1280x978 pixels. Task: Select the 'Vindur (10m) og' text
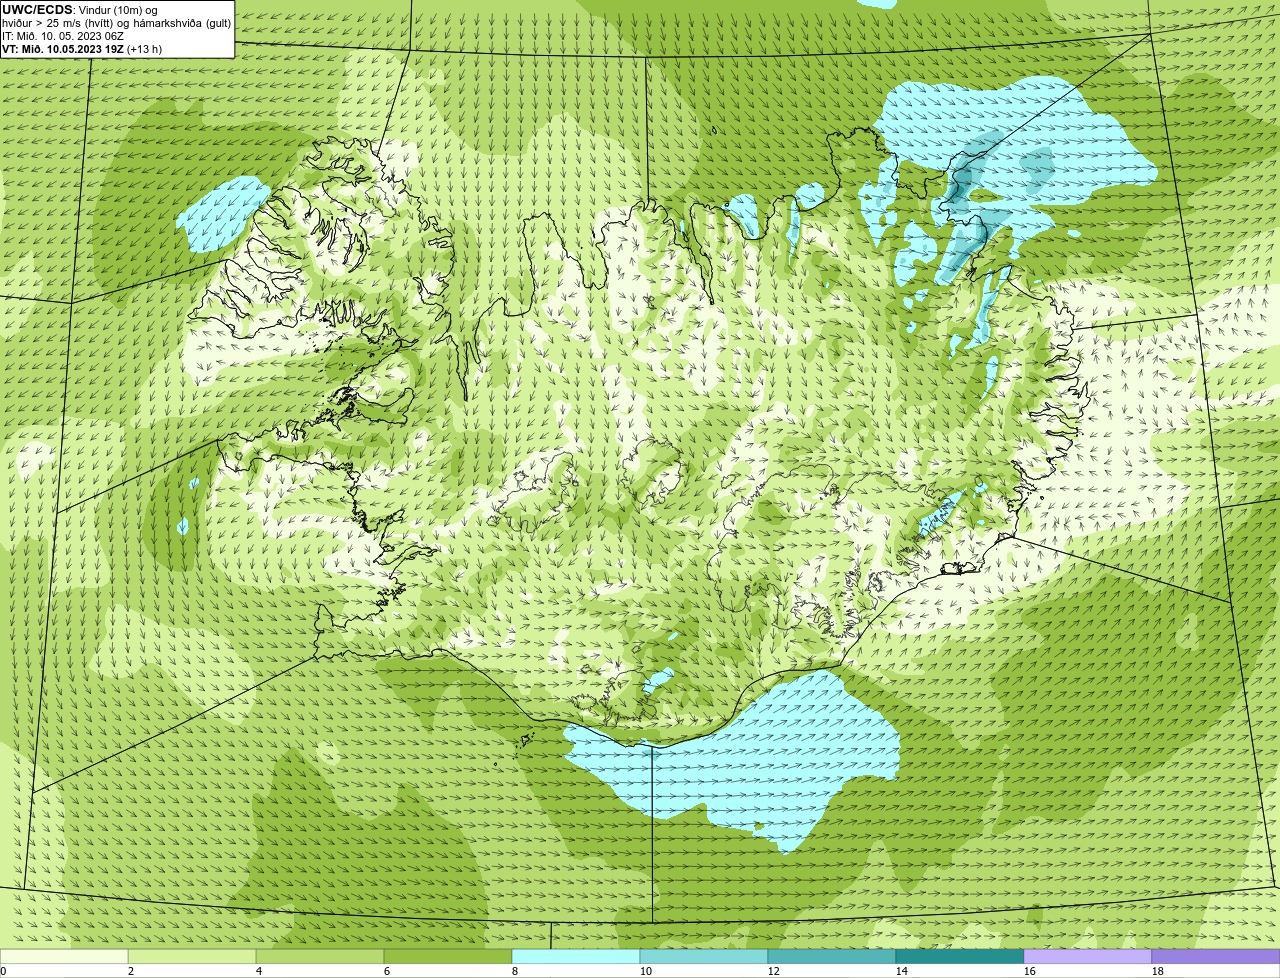[117, 9]
